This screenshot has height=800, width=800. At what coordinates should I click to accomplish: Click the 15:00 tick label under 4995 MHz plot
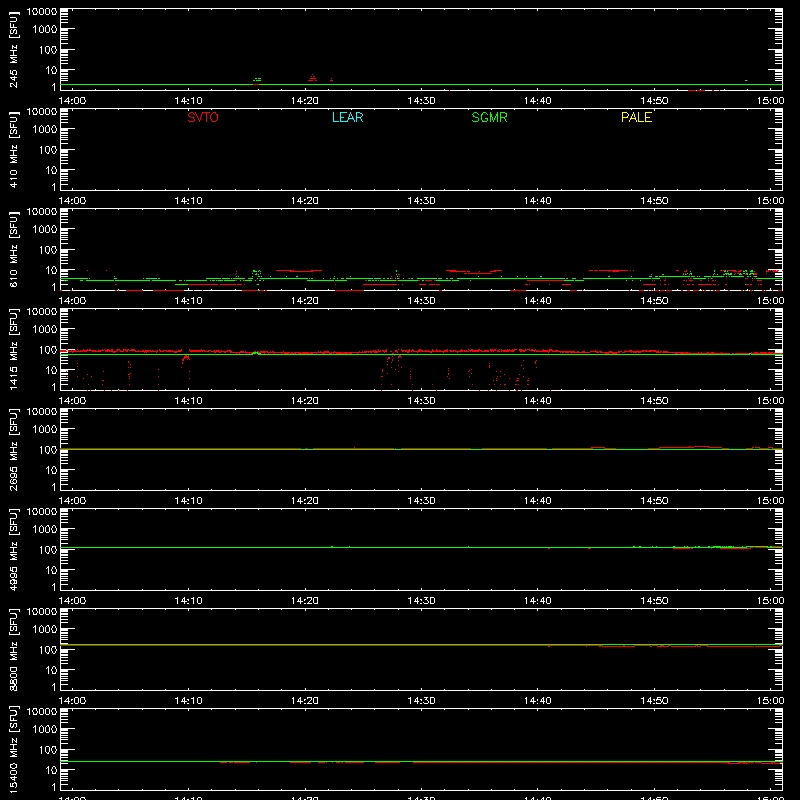(770, 601)
